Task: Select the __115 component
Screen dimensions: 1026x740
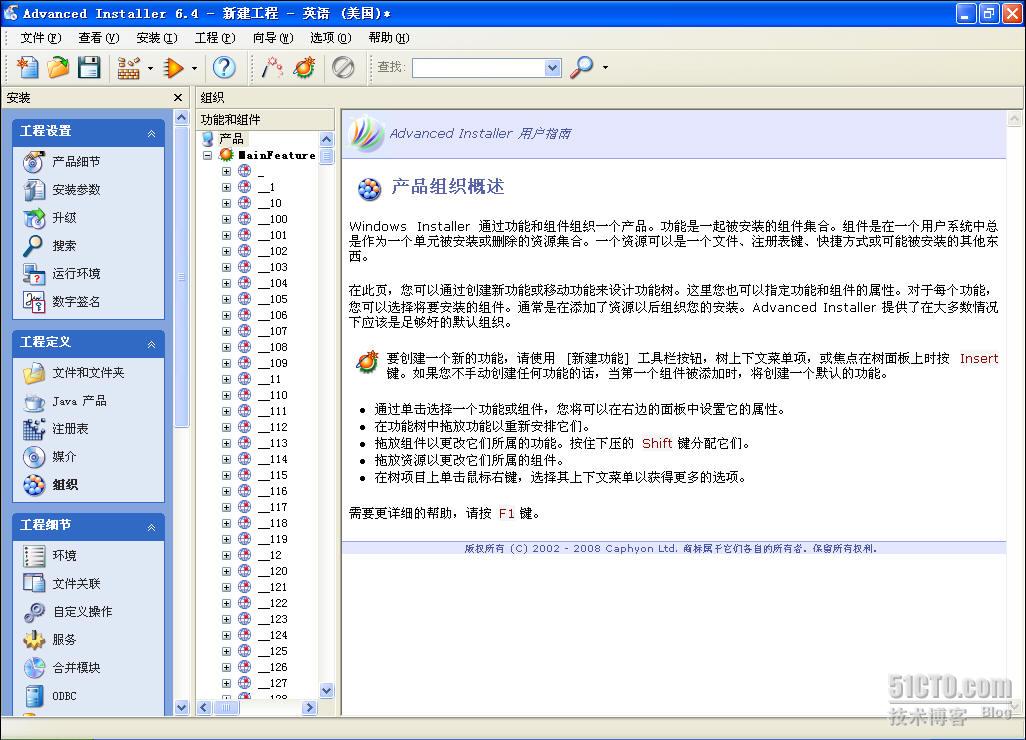Action: tap(273, 475)
